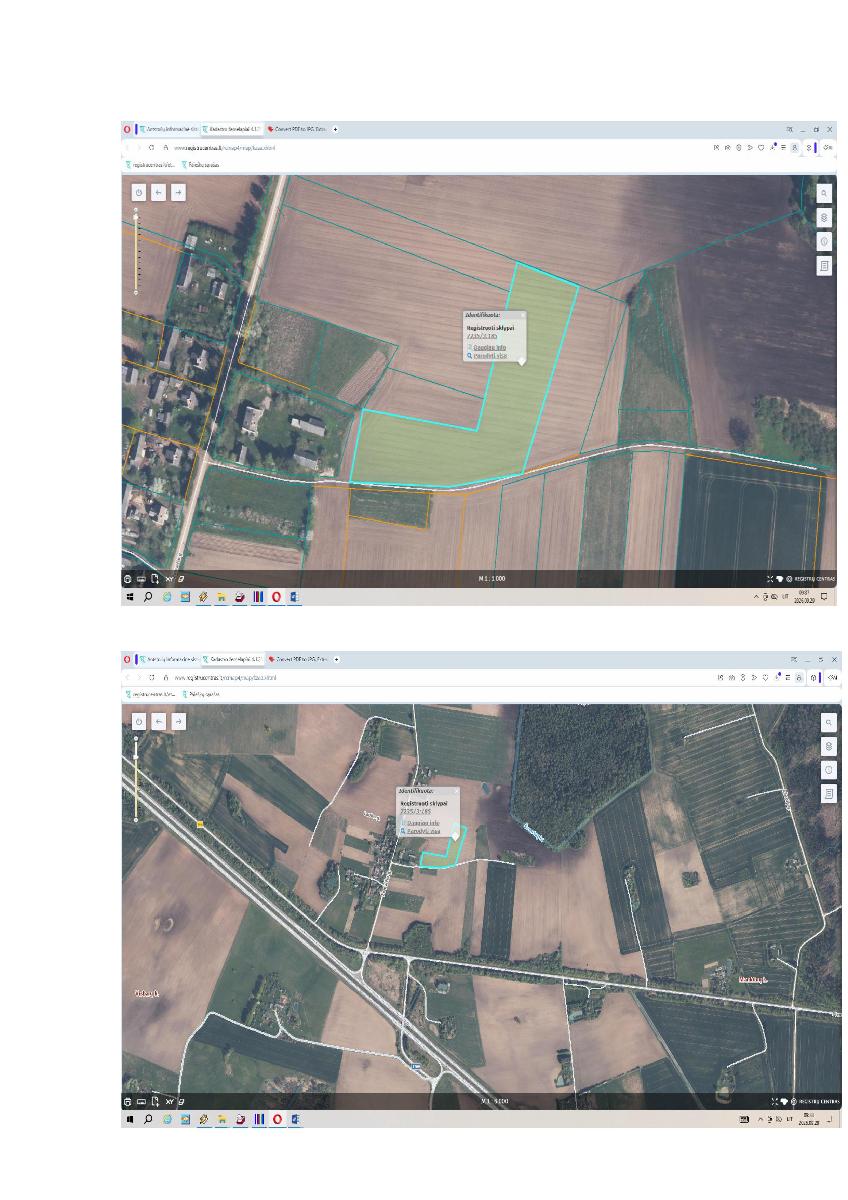Open a new tab in upper browser
Viewport: 848px width, 1200px height.
coord(336,129)
